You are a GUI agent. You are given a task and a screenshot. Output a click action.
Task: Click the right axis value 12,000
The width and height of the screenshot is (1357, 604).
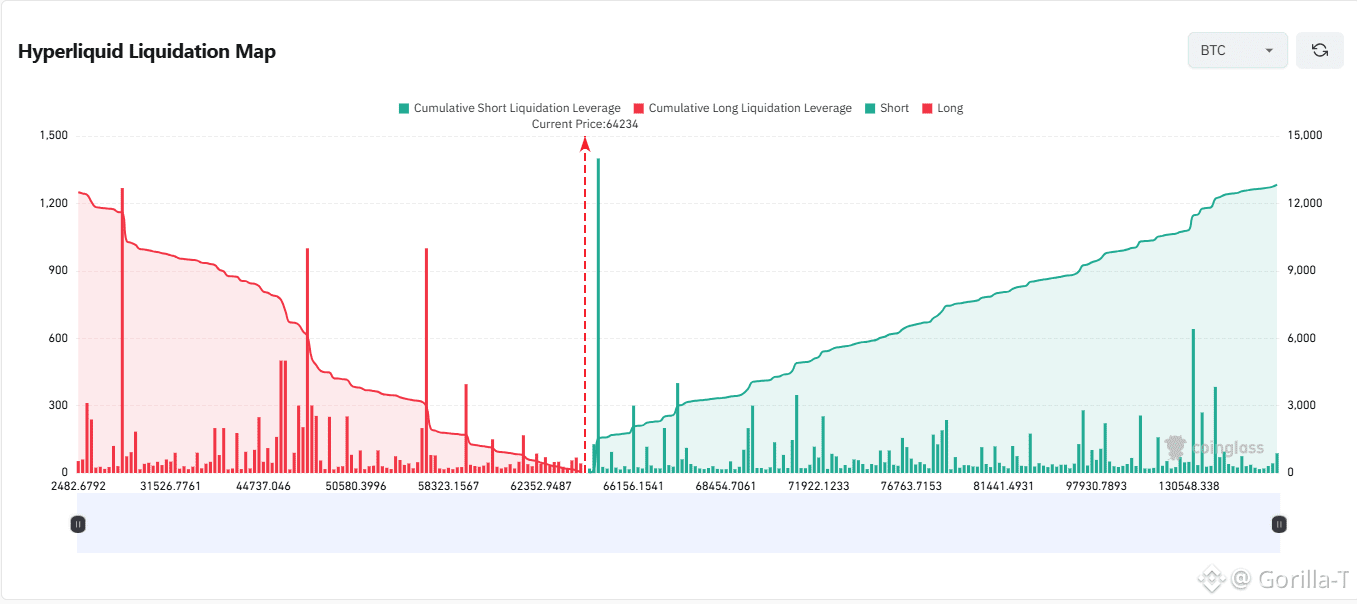1305,203
